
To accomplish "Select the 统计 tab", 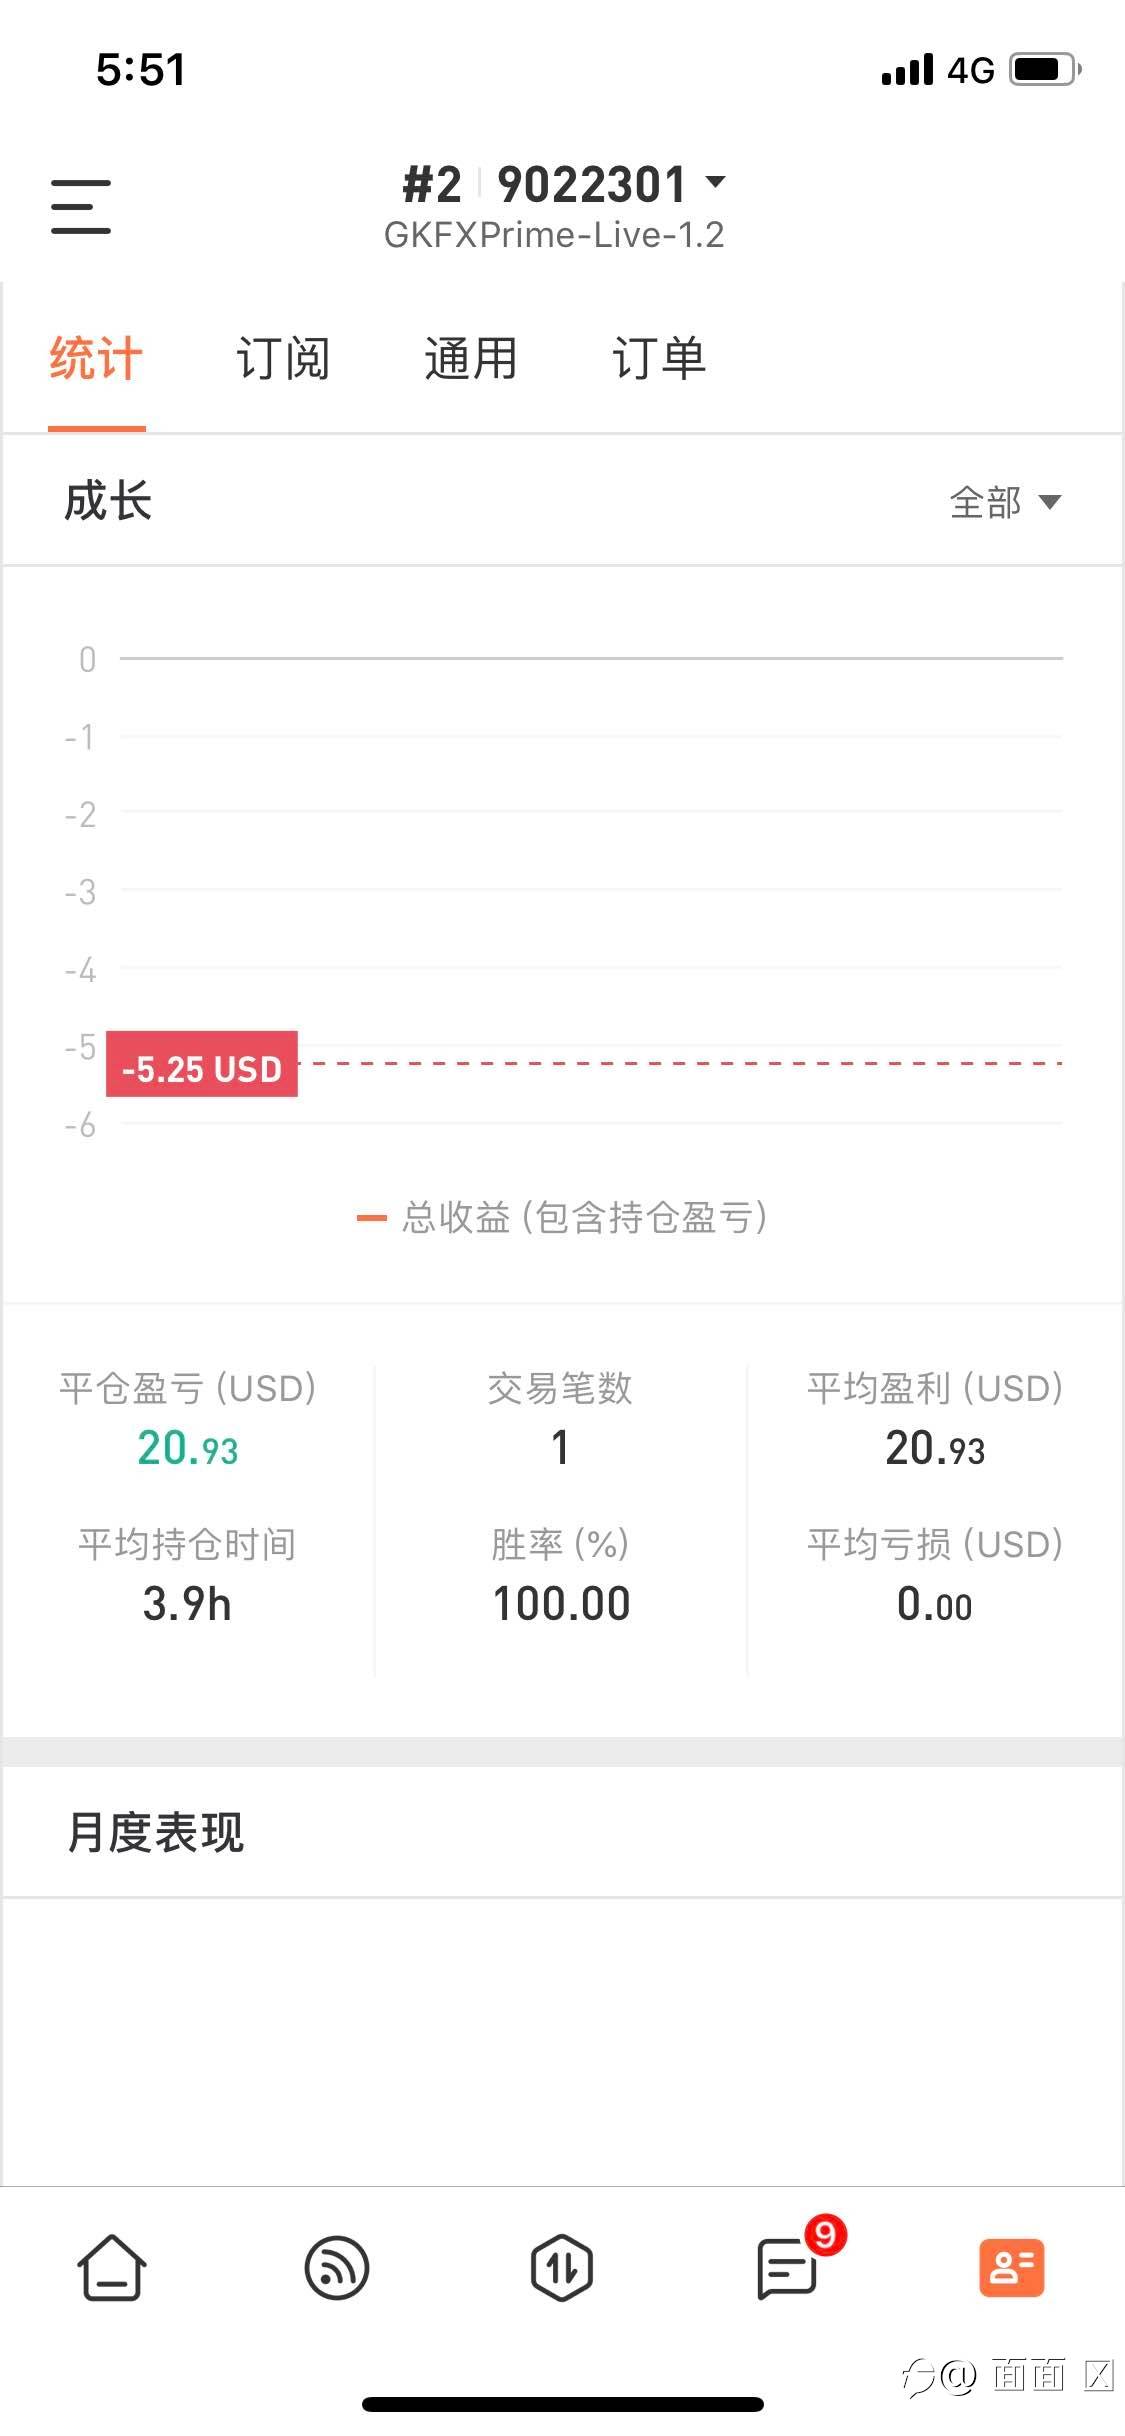I will (96, 359).
